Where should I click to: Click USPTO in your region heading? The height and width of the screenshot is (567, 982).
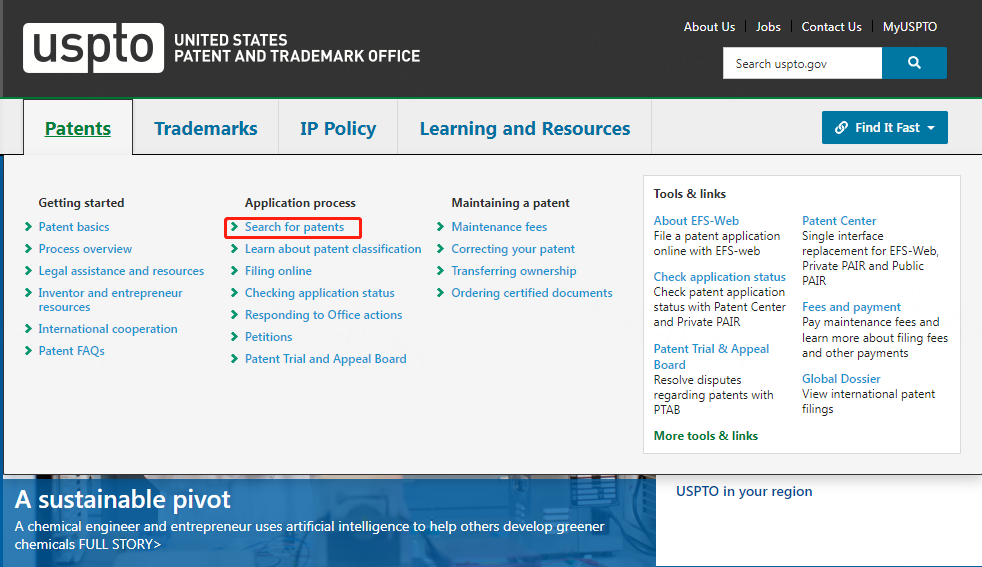pos(744,491)
